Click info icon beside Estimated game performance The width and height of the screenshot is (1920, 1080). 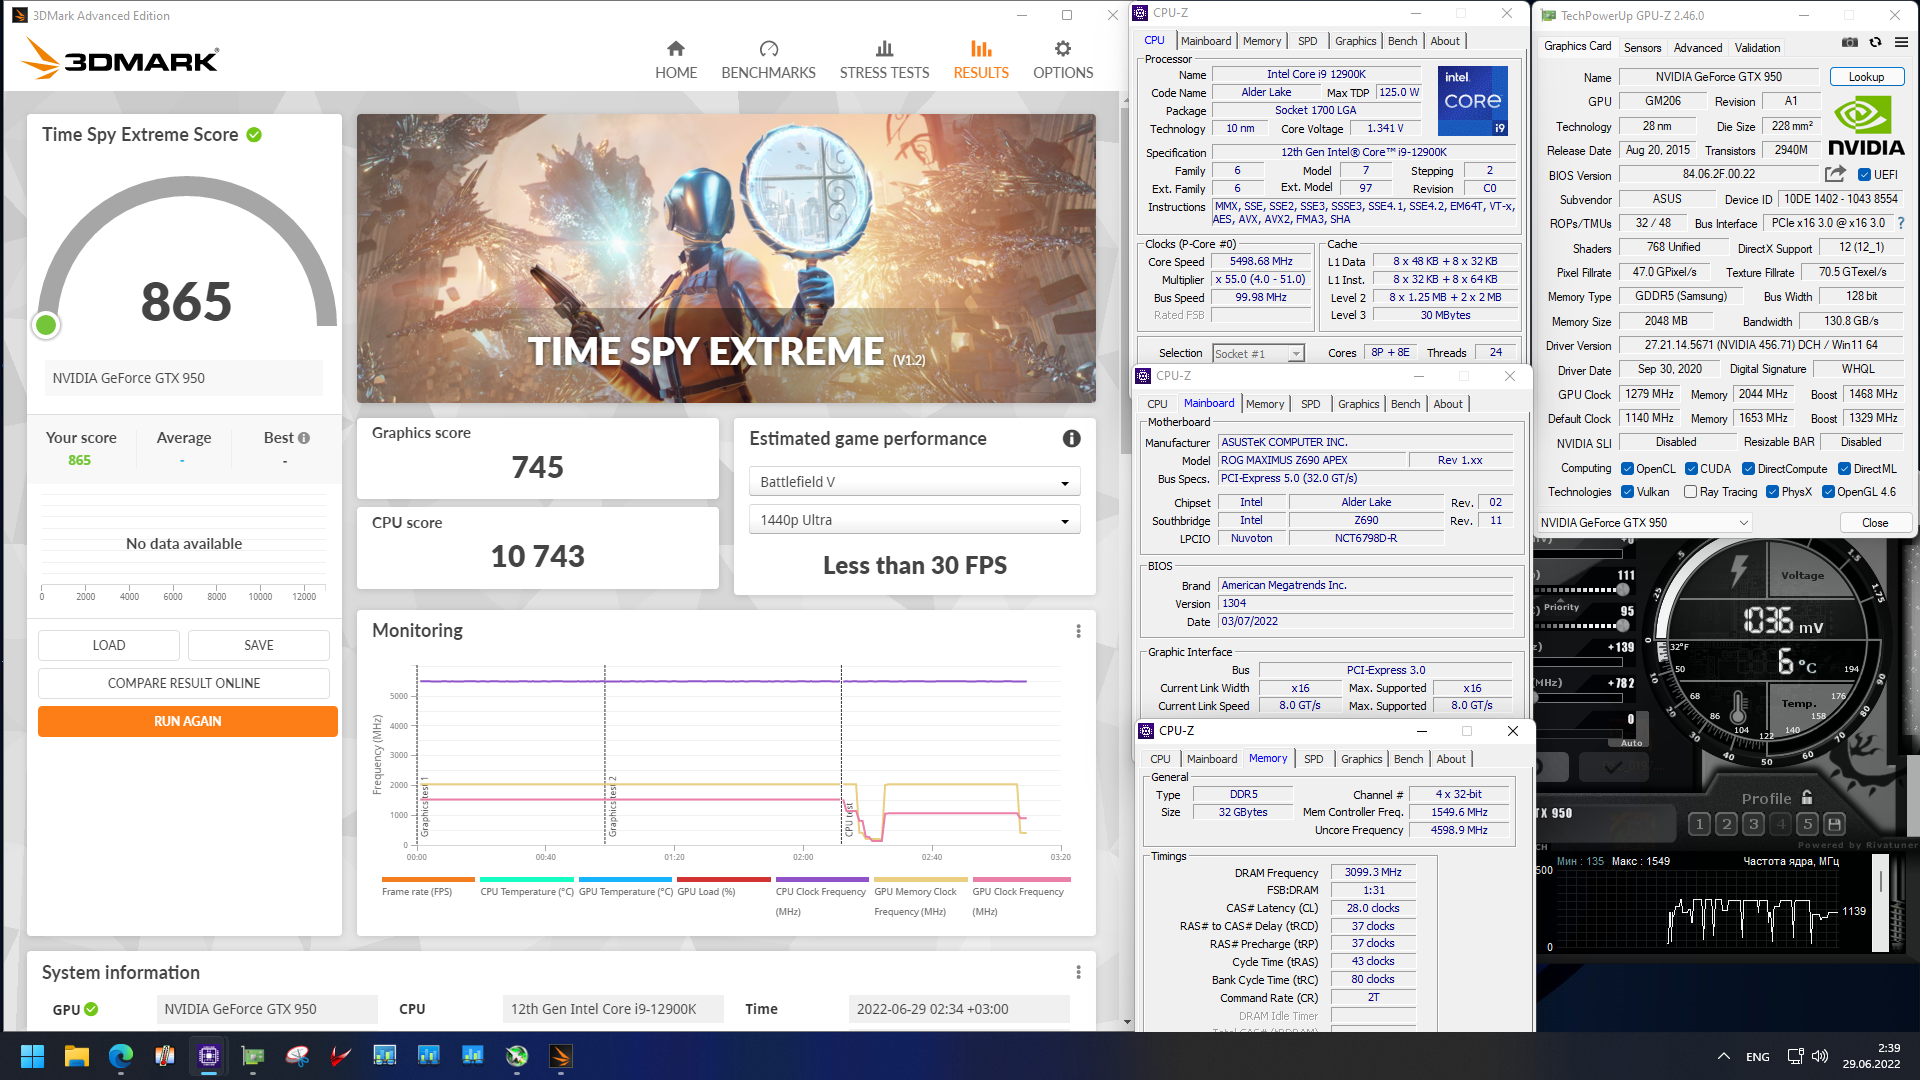pos(1071,438)
